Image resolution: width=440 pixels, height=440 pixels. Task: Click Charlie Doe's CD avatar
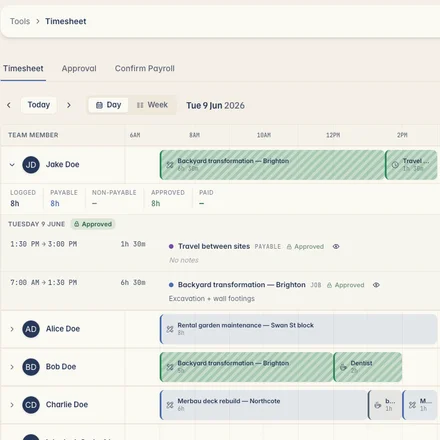point(31,405)
